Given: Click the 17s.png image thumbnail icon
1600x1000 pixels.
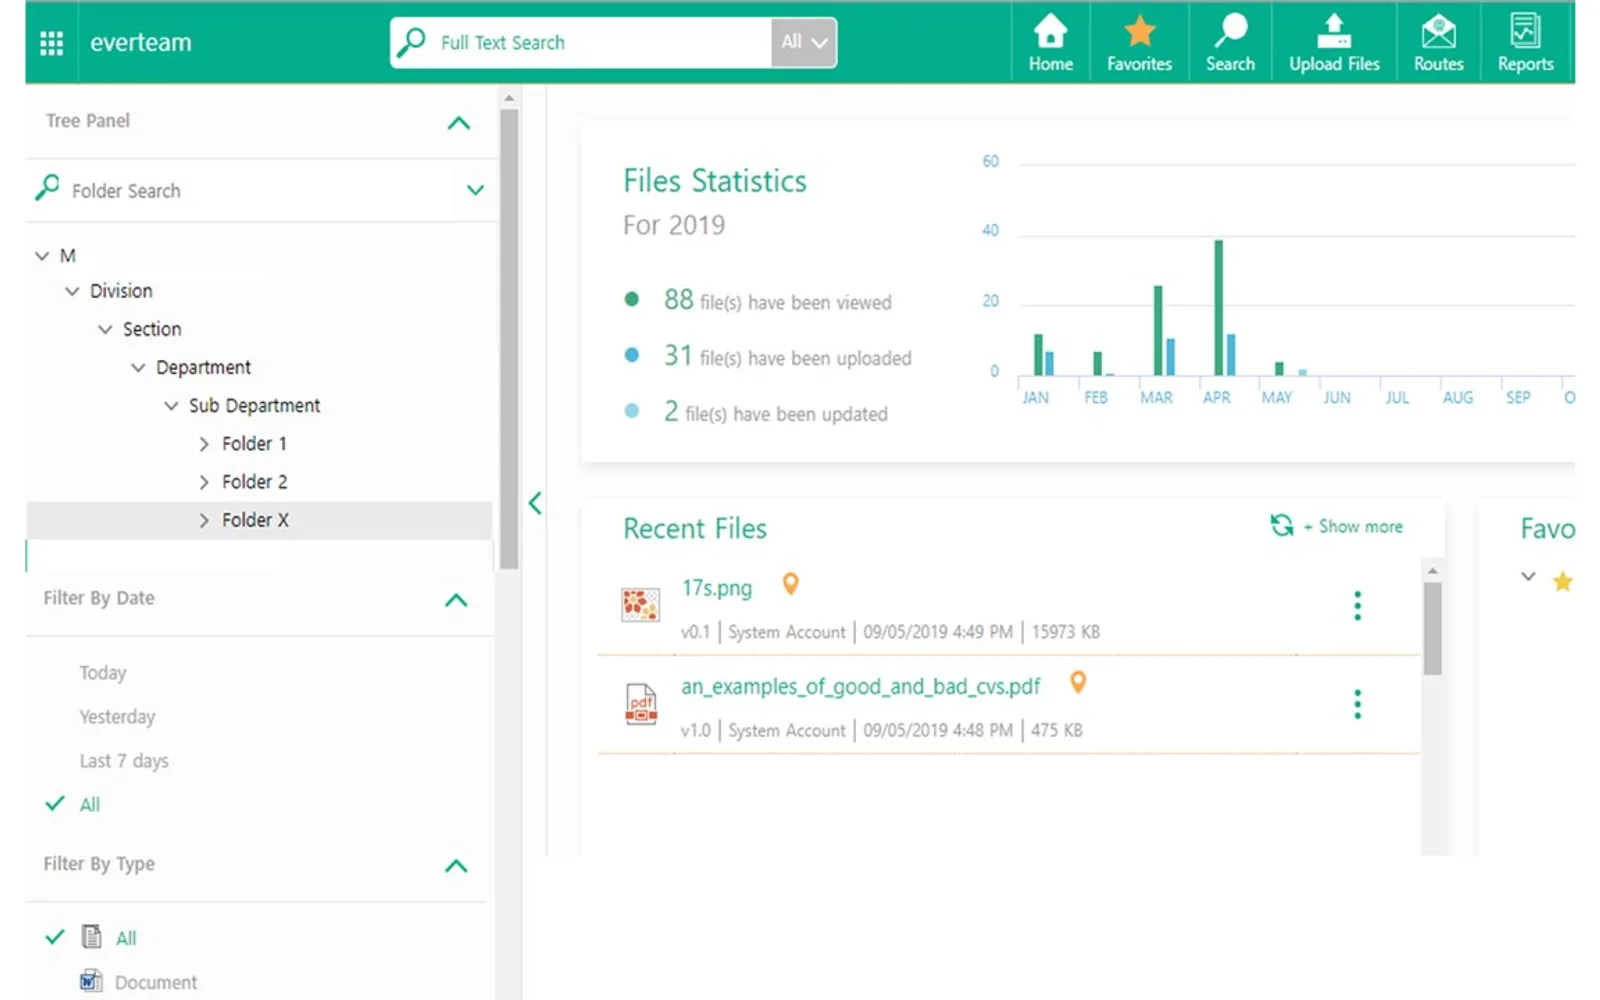Looking at the screenshot, I should click(640, 605).
